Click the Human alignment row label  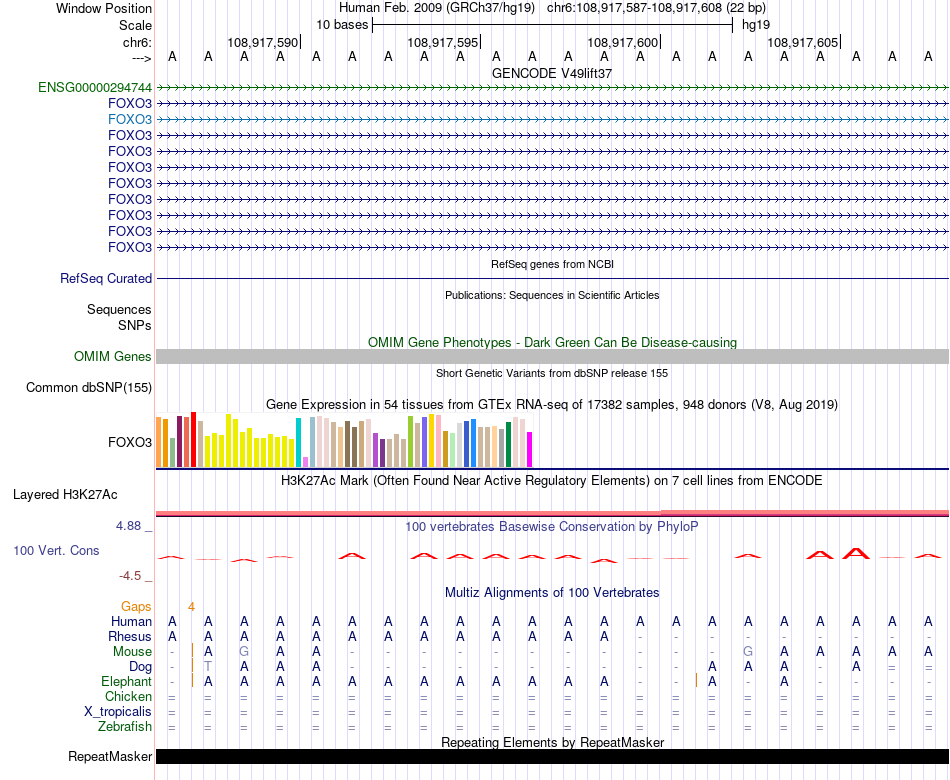[131, 622]
